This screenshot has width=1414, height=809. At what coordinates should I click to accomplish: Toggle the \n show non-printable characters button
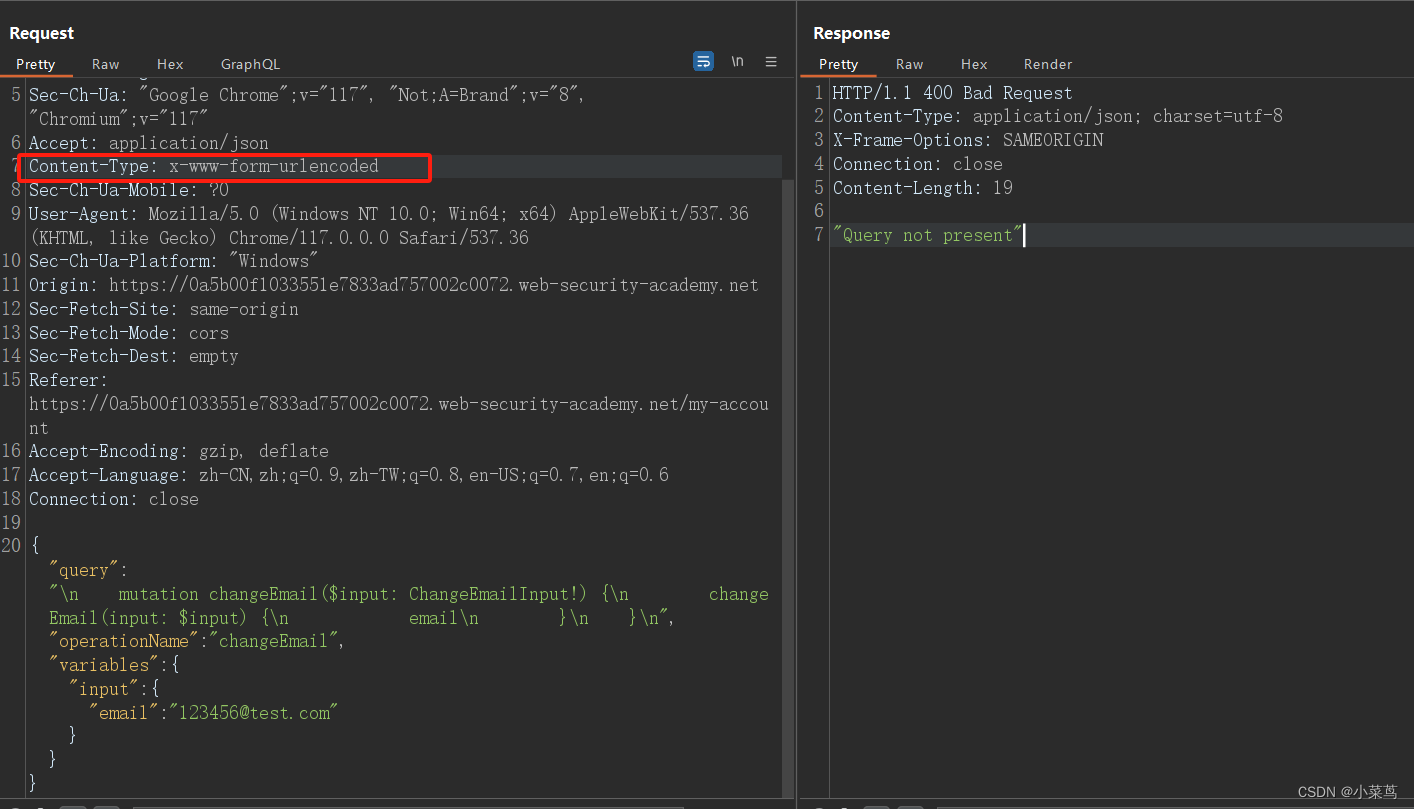[737, 62]
